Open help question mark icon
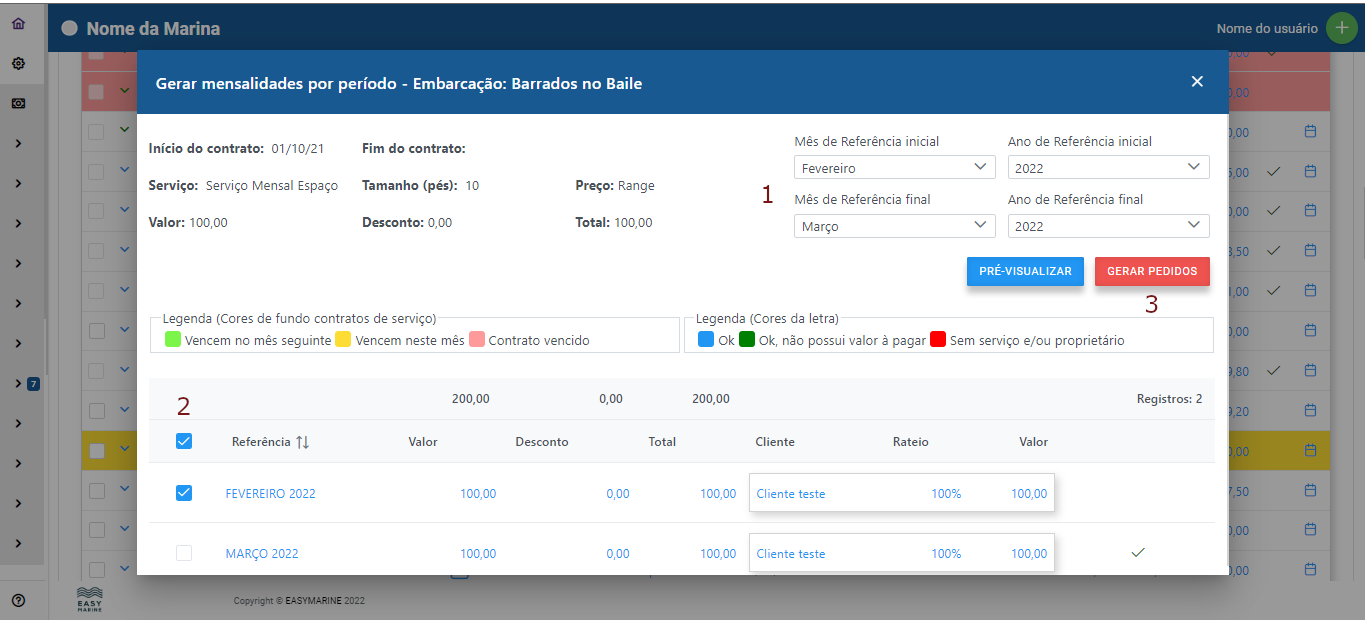This screenshot has width=1365, height=623. click(18, 600)
